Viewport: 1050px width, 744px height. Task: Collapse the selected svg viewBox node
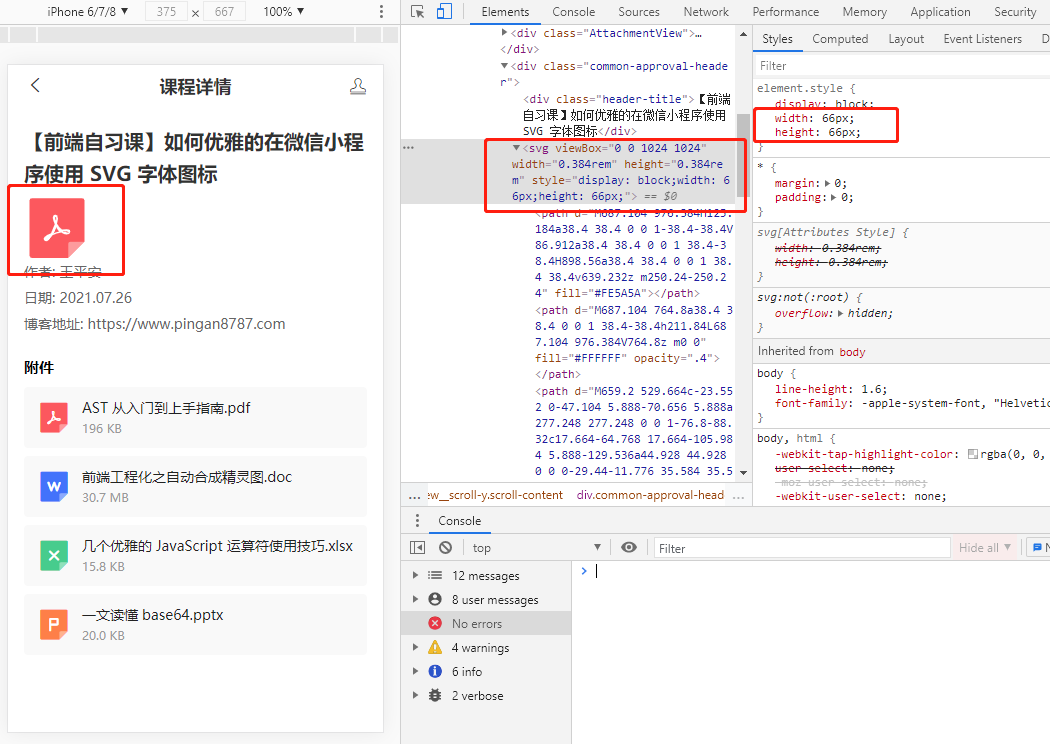click(516, 147)
